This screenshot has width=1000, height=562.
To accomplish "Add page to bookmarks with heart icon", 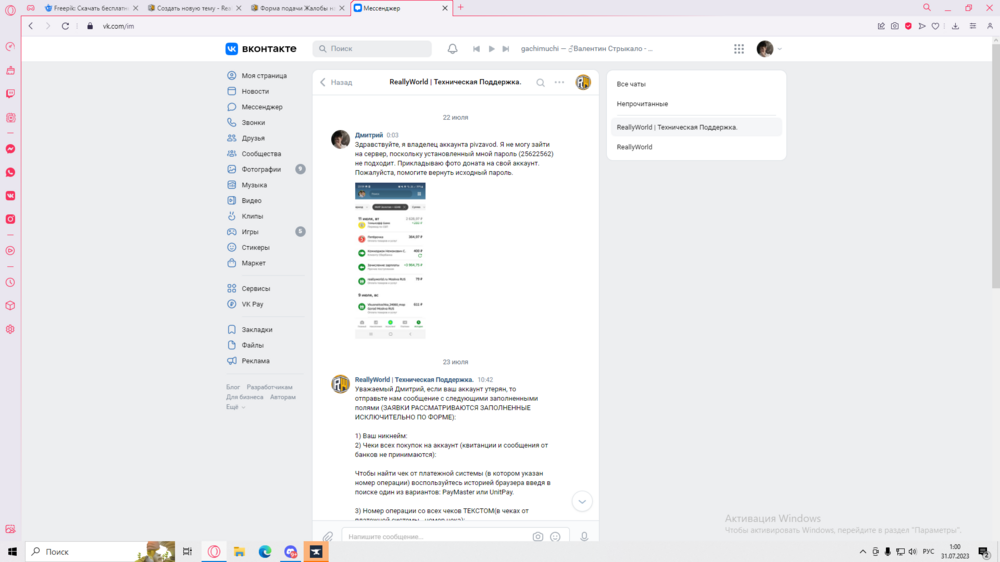I will (x=936, y=26).
